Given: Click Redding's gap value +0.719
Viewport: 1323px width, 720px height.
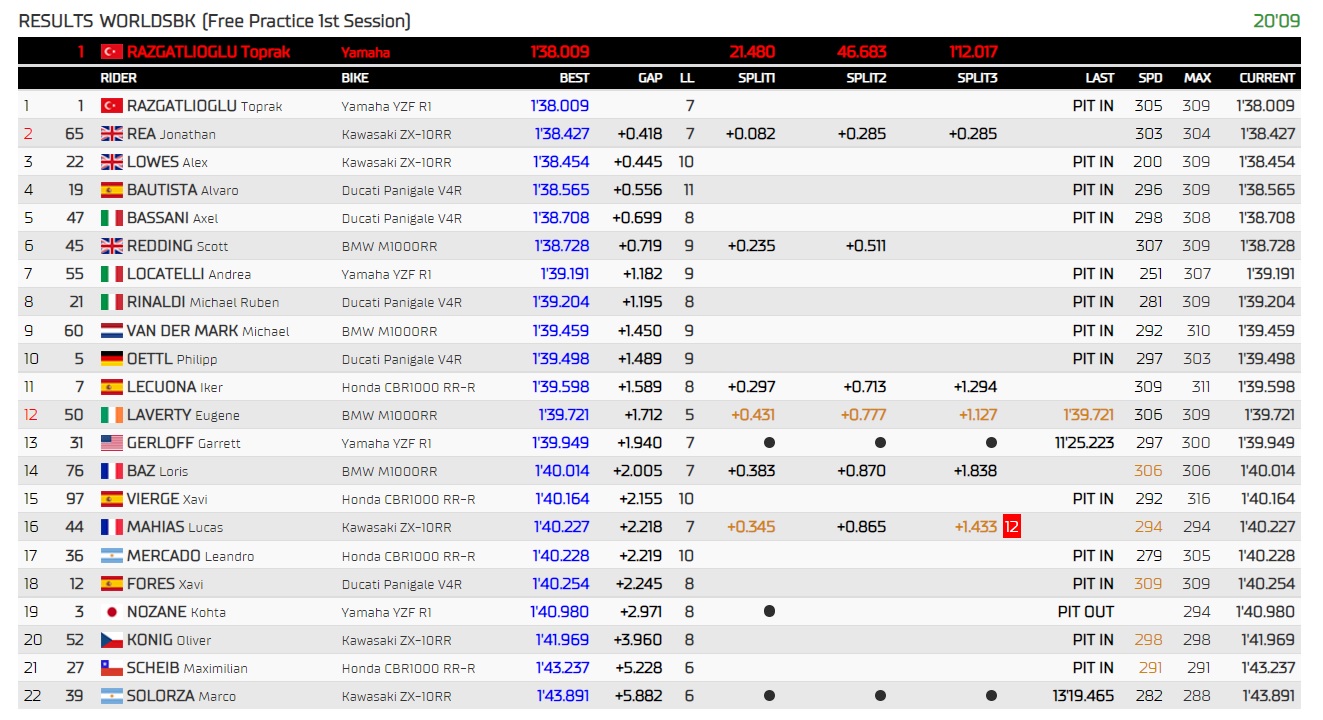Looking at the screenshot, I should 640,246.
